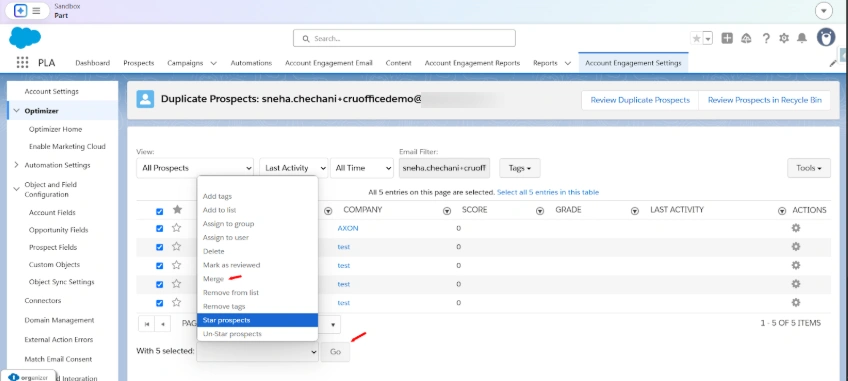Viewport: 848px width, 381px height.
Task: Uncheck the AXON row checkbox
Action: [x=160, y=228]
